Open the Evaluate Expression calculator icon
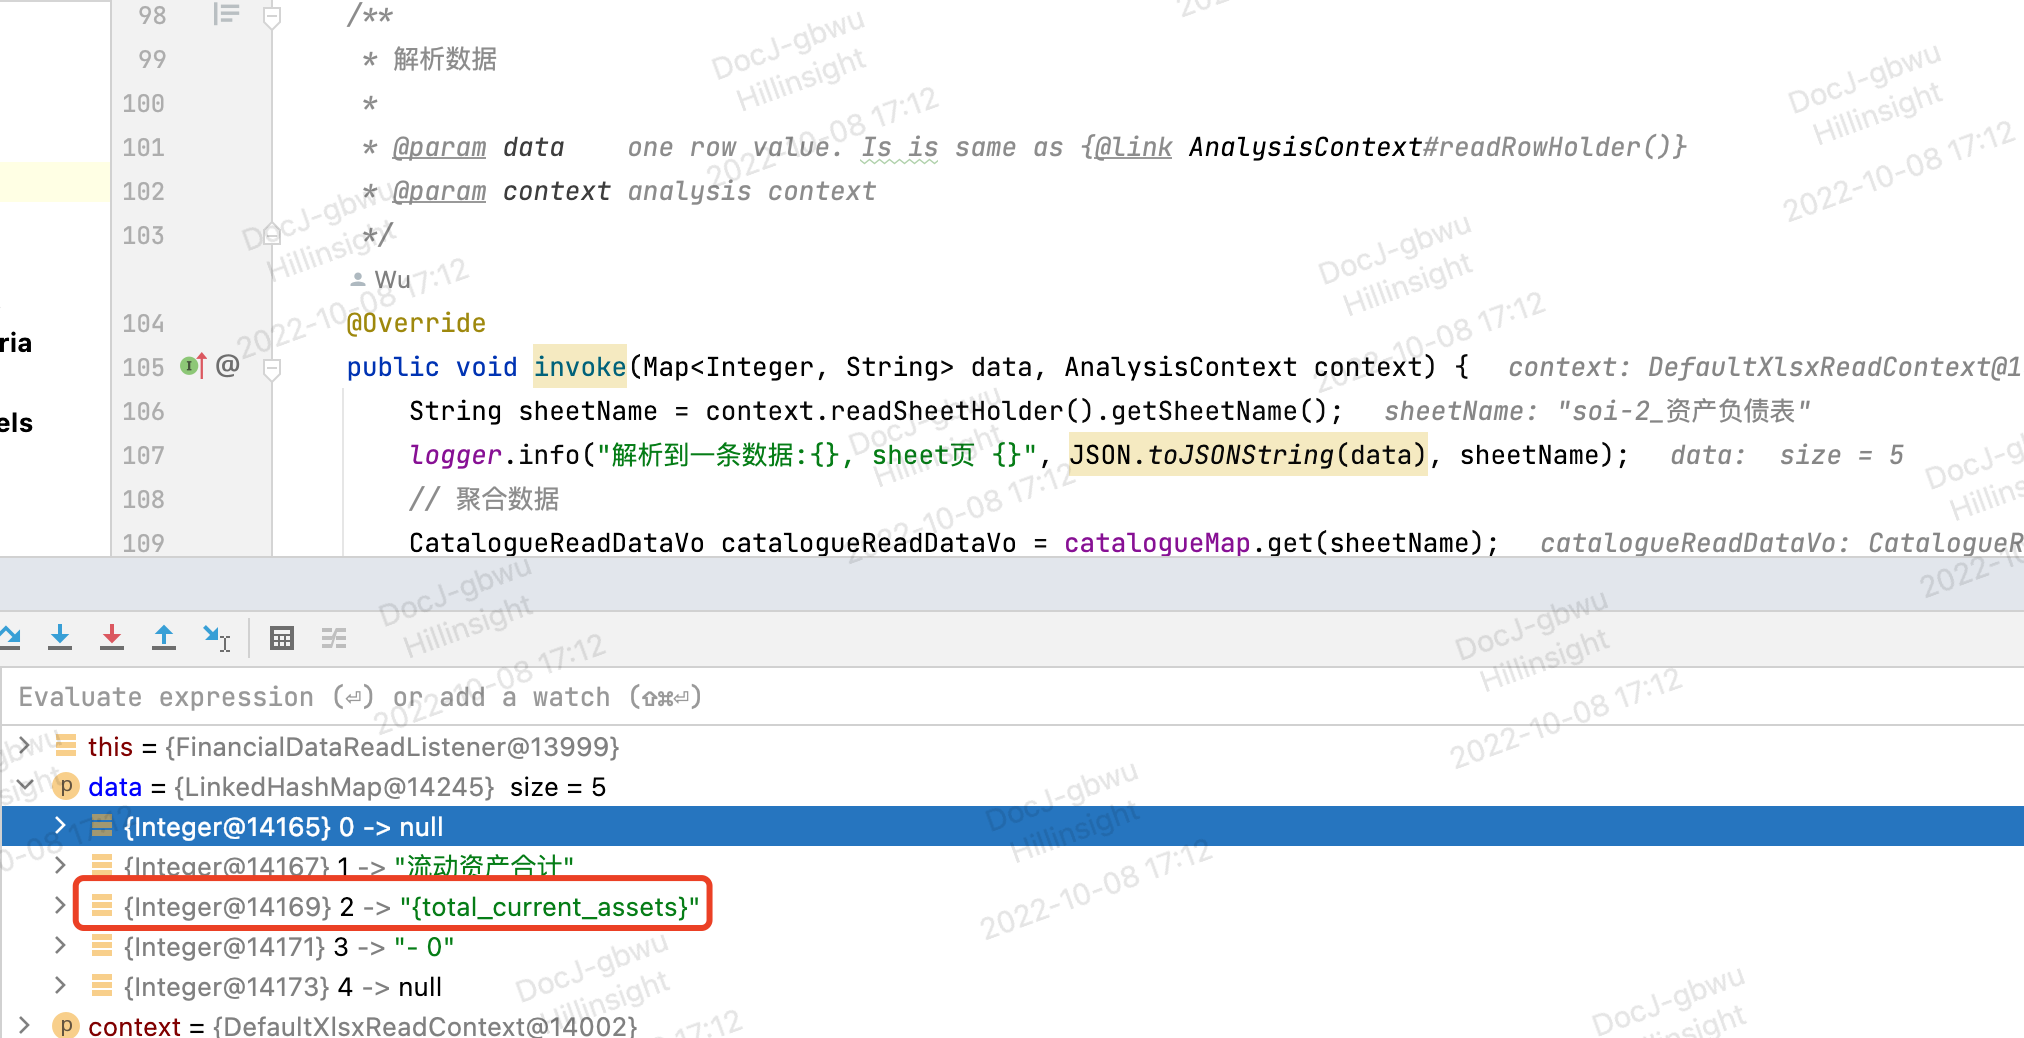2024x1038 pixels. (x=282, y=638)
